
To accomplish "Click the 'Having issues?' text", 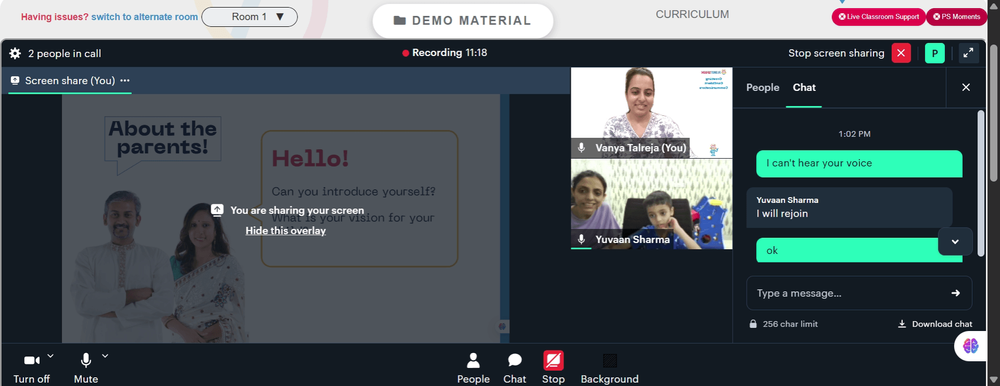I will 55,17.
